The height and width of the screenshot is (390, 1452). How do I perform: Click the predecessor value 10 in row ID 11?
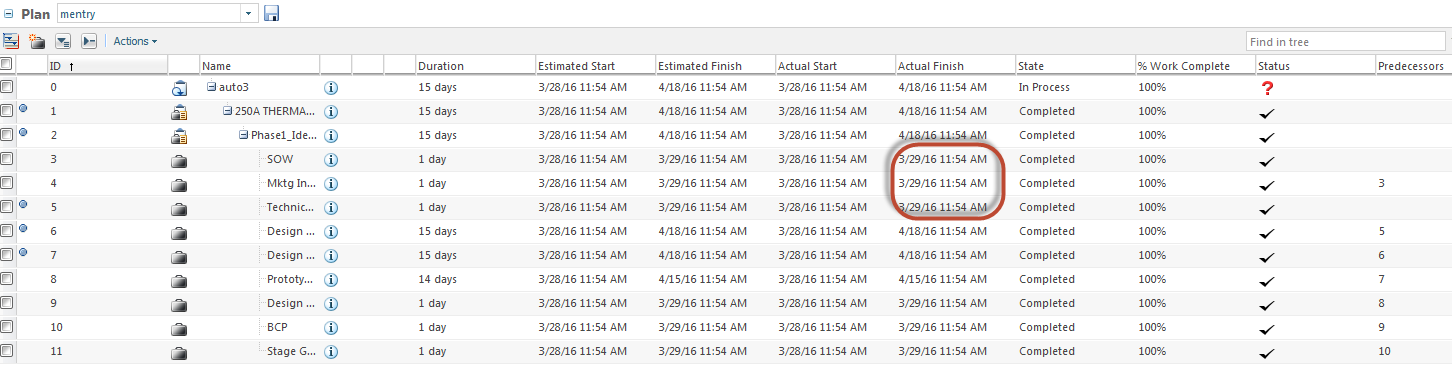click(x=1384, y=351)
